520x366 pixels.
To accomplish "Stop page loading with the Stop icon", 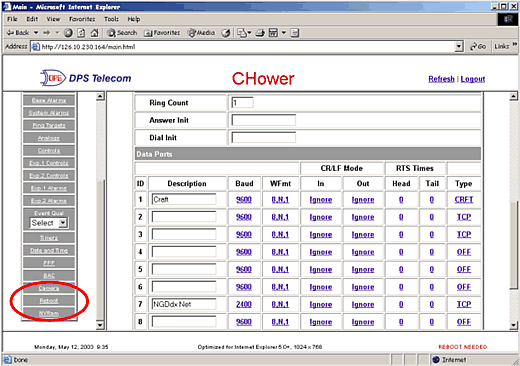I will coord(68,33).
